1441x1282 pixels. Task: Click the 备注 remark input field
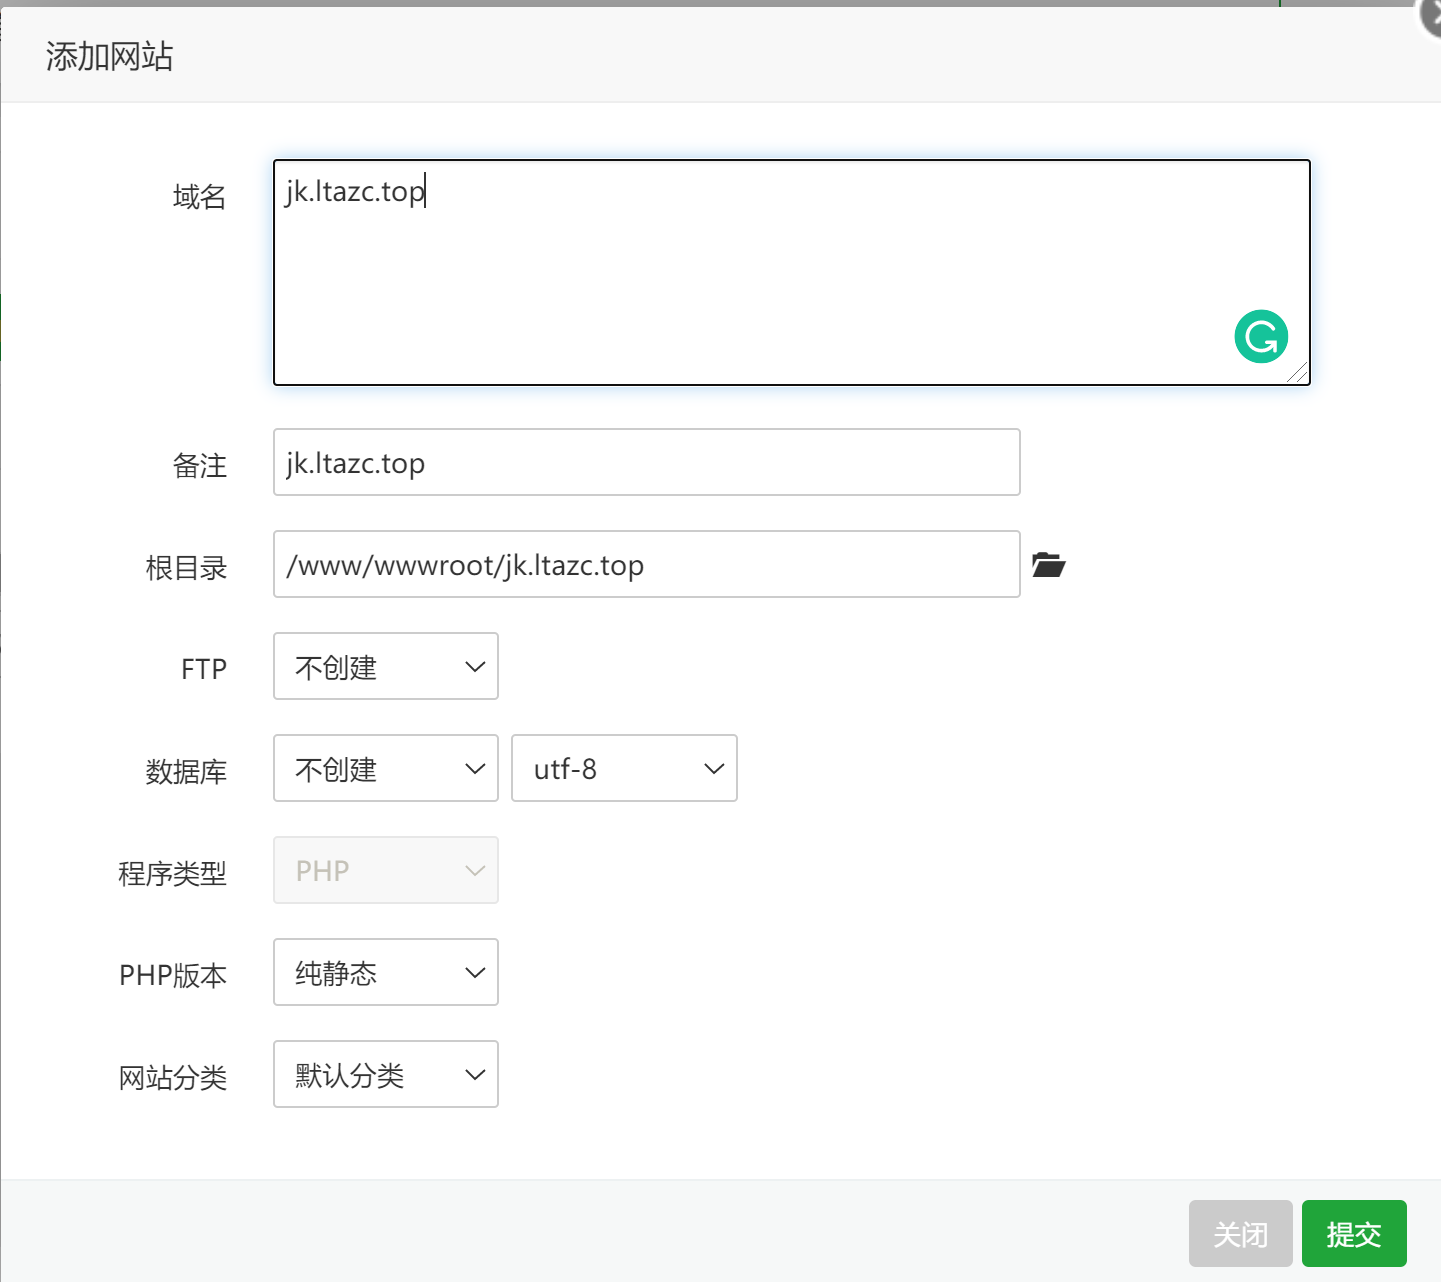click(646, 463)
